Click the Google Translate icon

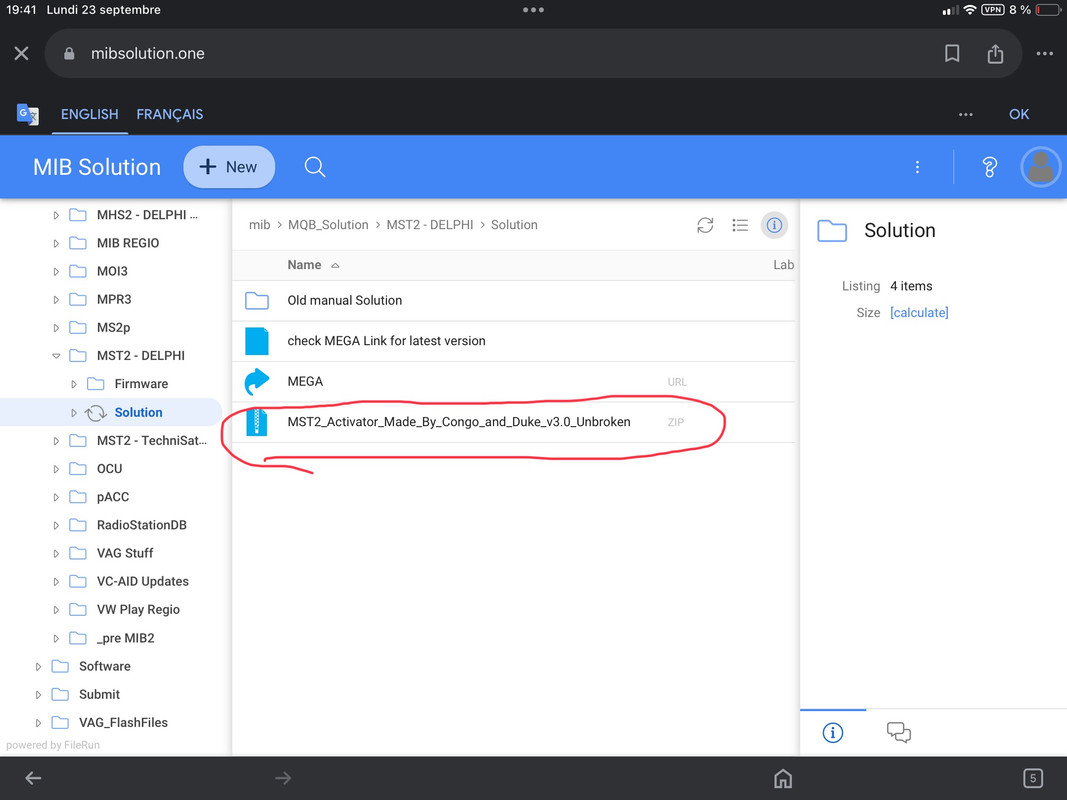click(27, 114)
